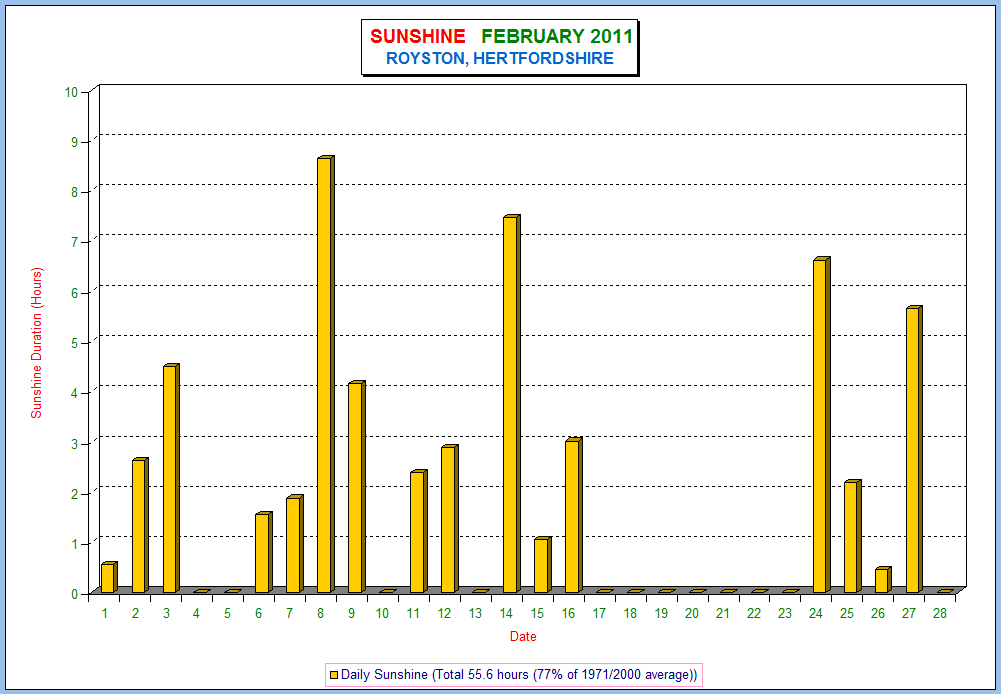1001x694 pixels.
Task: Click the Date axis label
Action: pyautogui.click(x=523, y=637)
